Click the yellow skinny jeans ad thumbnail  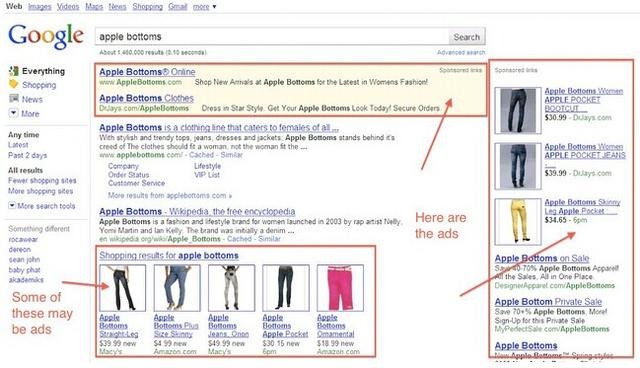518,222
